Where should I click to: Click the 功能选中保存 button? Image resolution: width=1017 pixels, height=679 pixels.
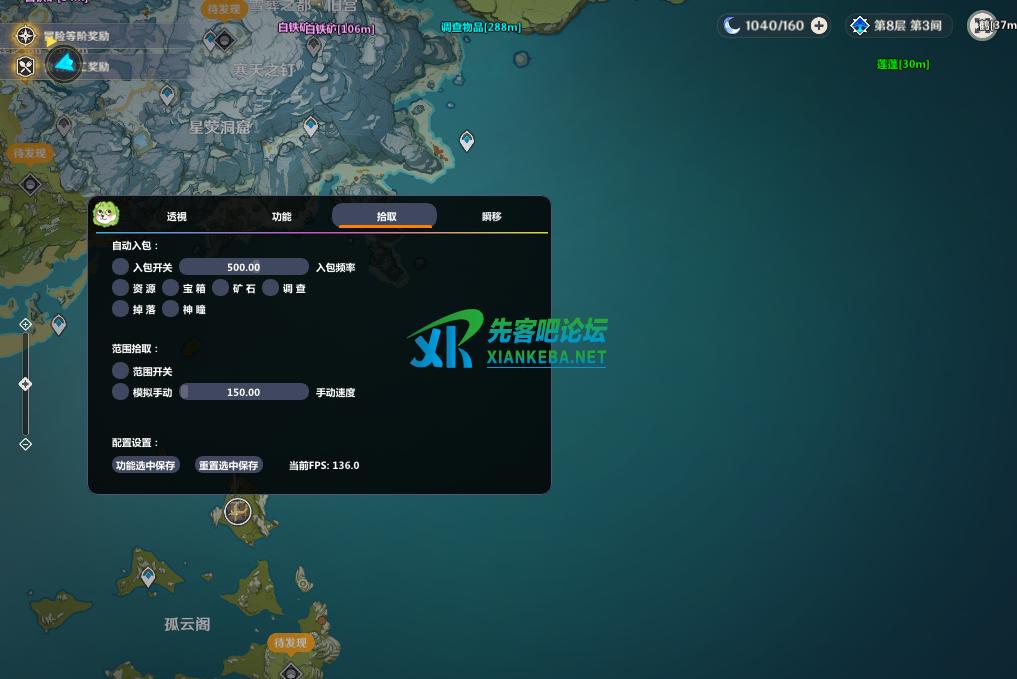tap(146, 465)
